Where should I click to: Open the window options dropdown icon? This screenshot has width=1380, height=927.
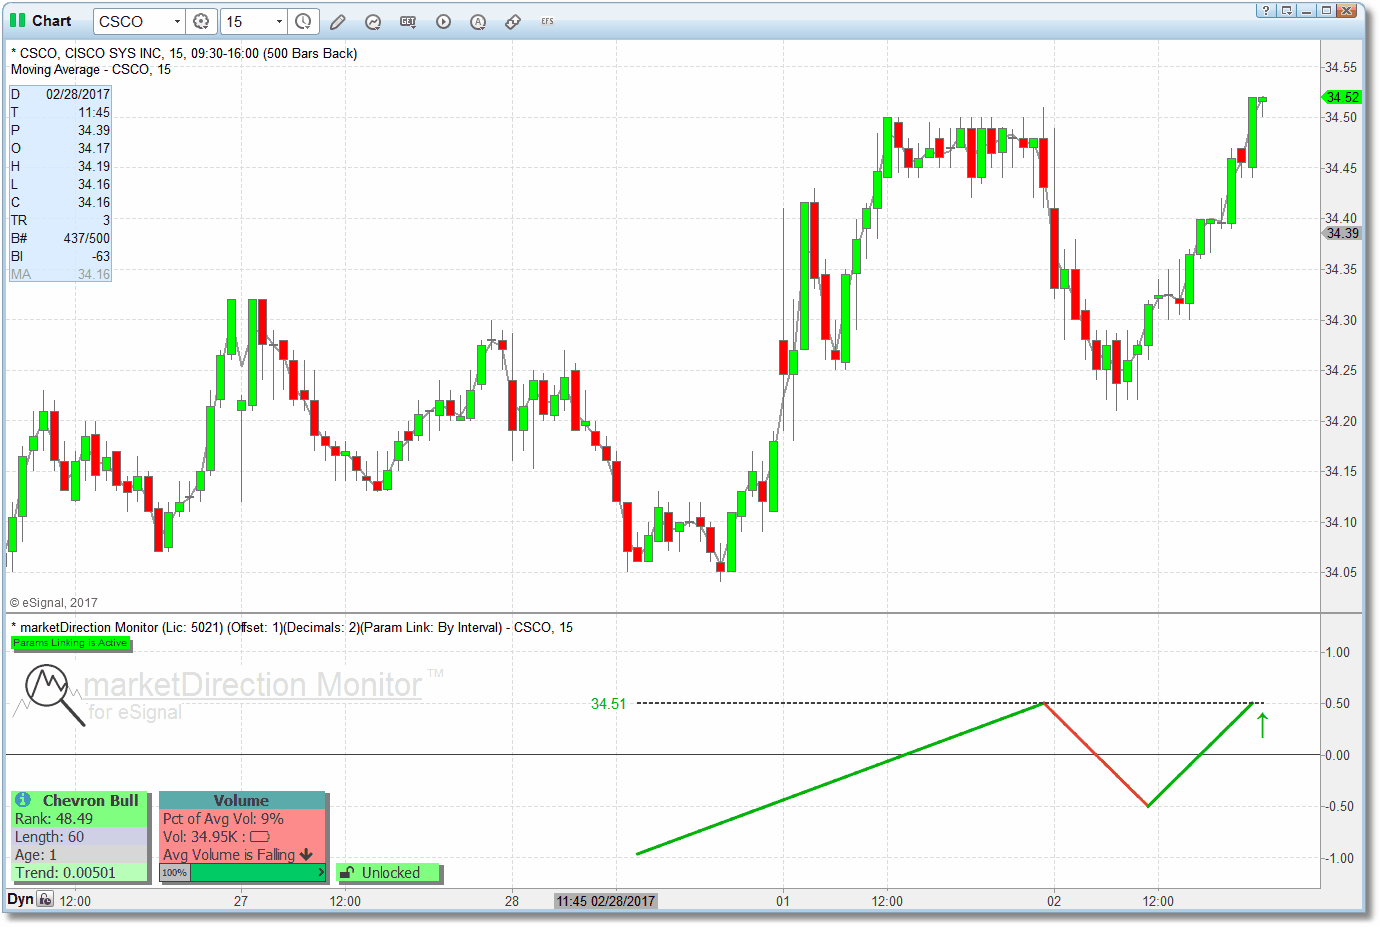(x=1286, y=10)
